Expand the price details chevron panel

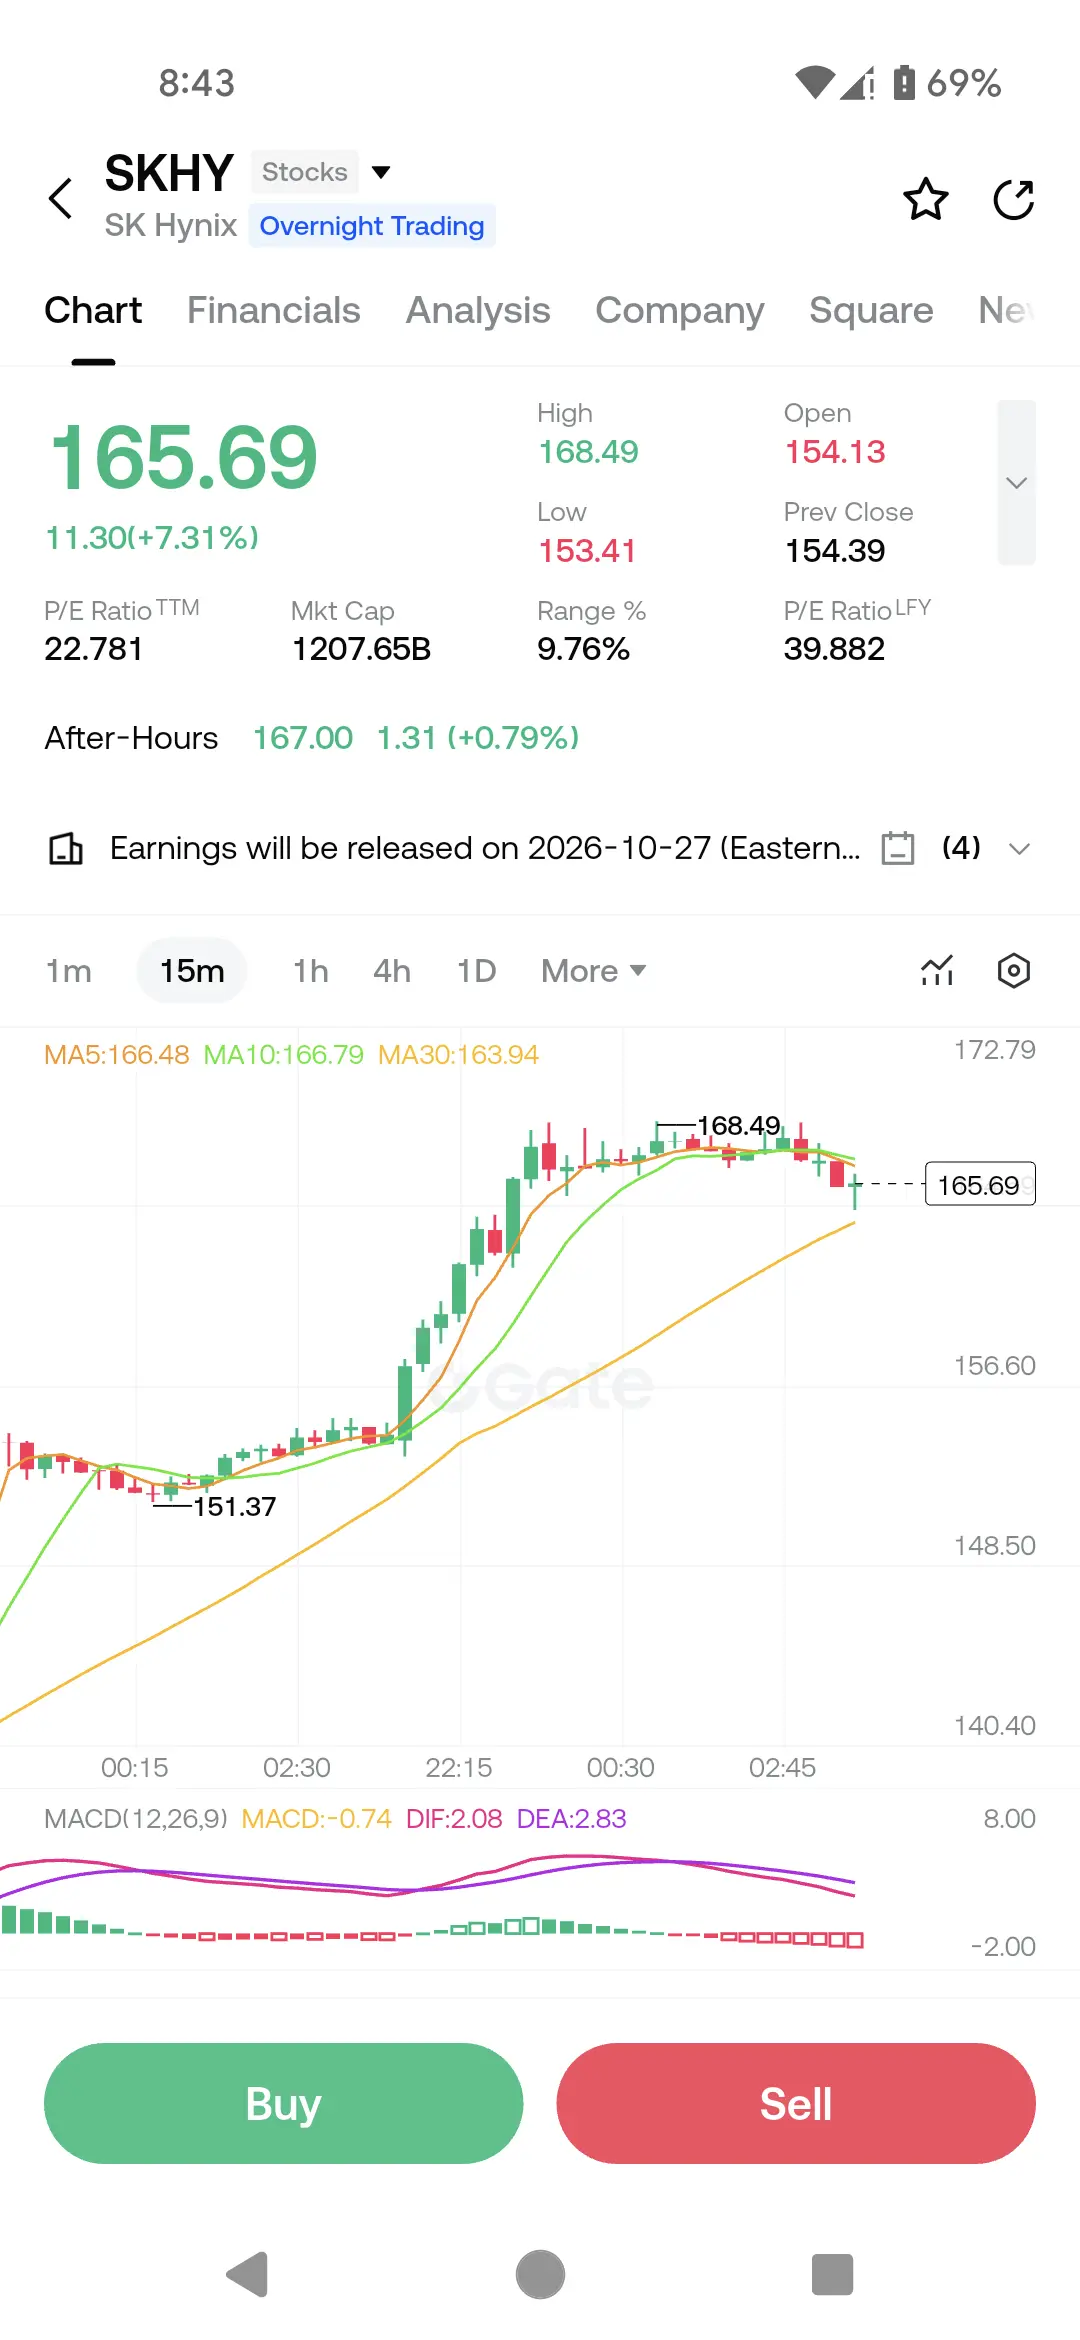(1016, 483)
